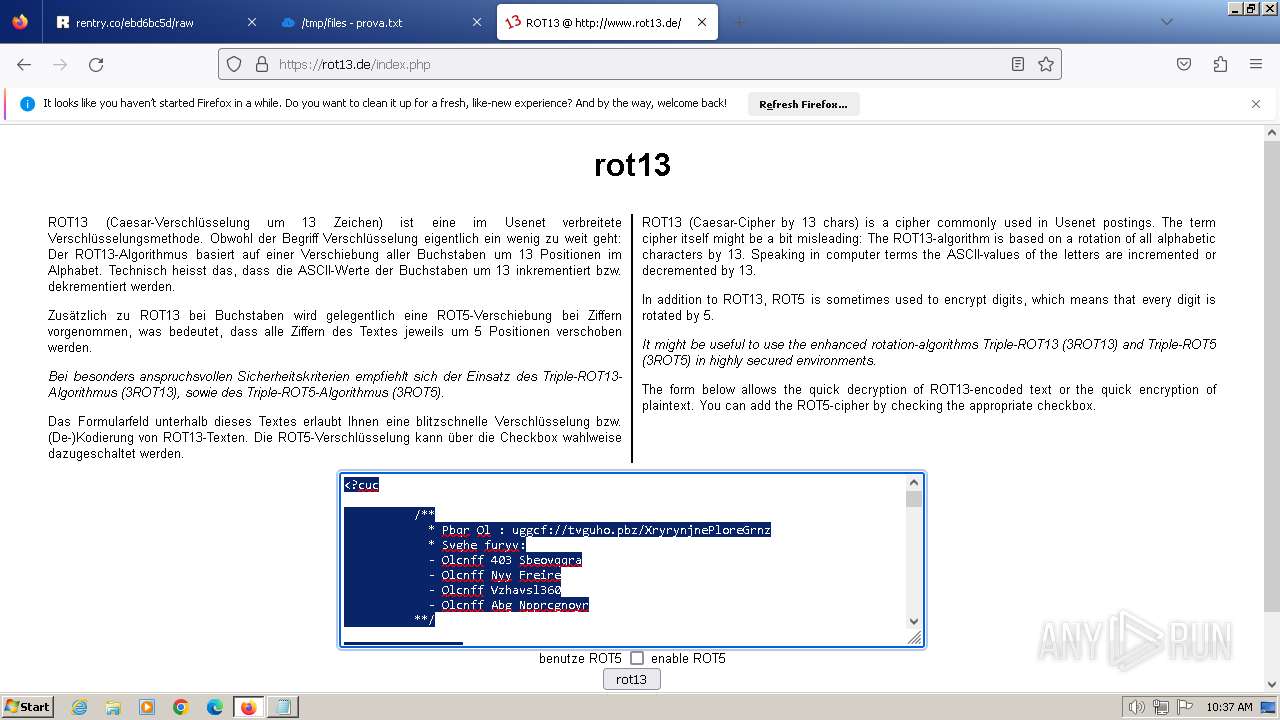This screenshot has width=1280, height=720.
Task: Close the ROT13 tab
Action: point(702,22)
